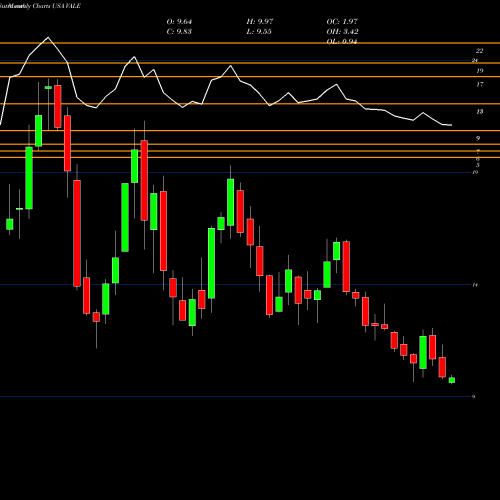
Task: Click the 'L: 9.55' low value
Action: (259, 32)
